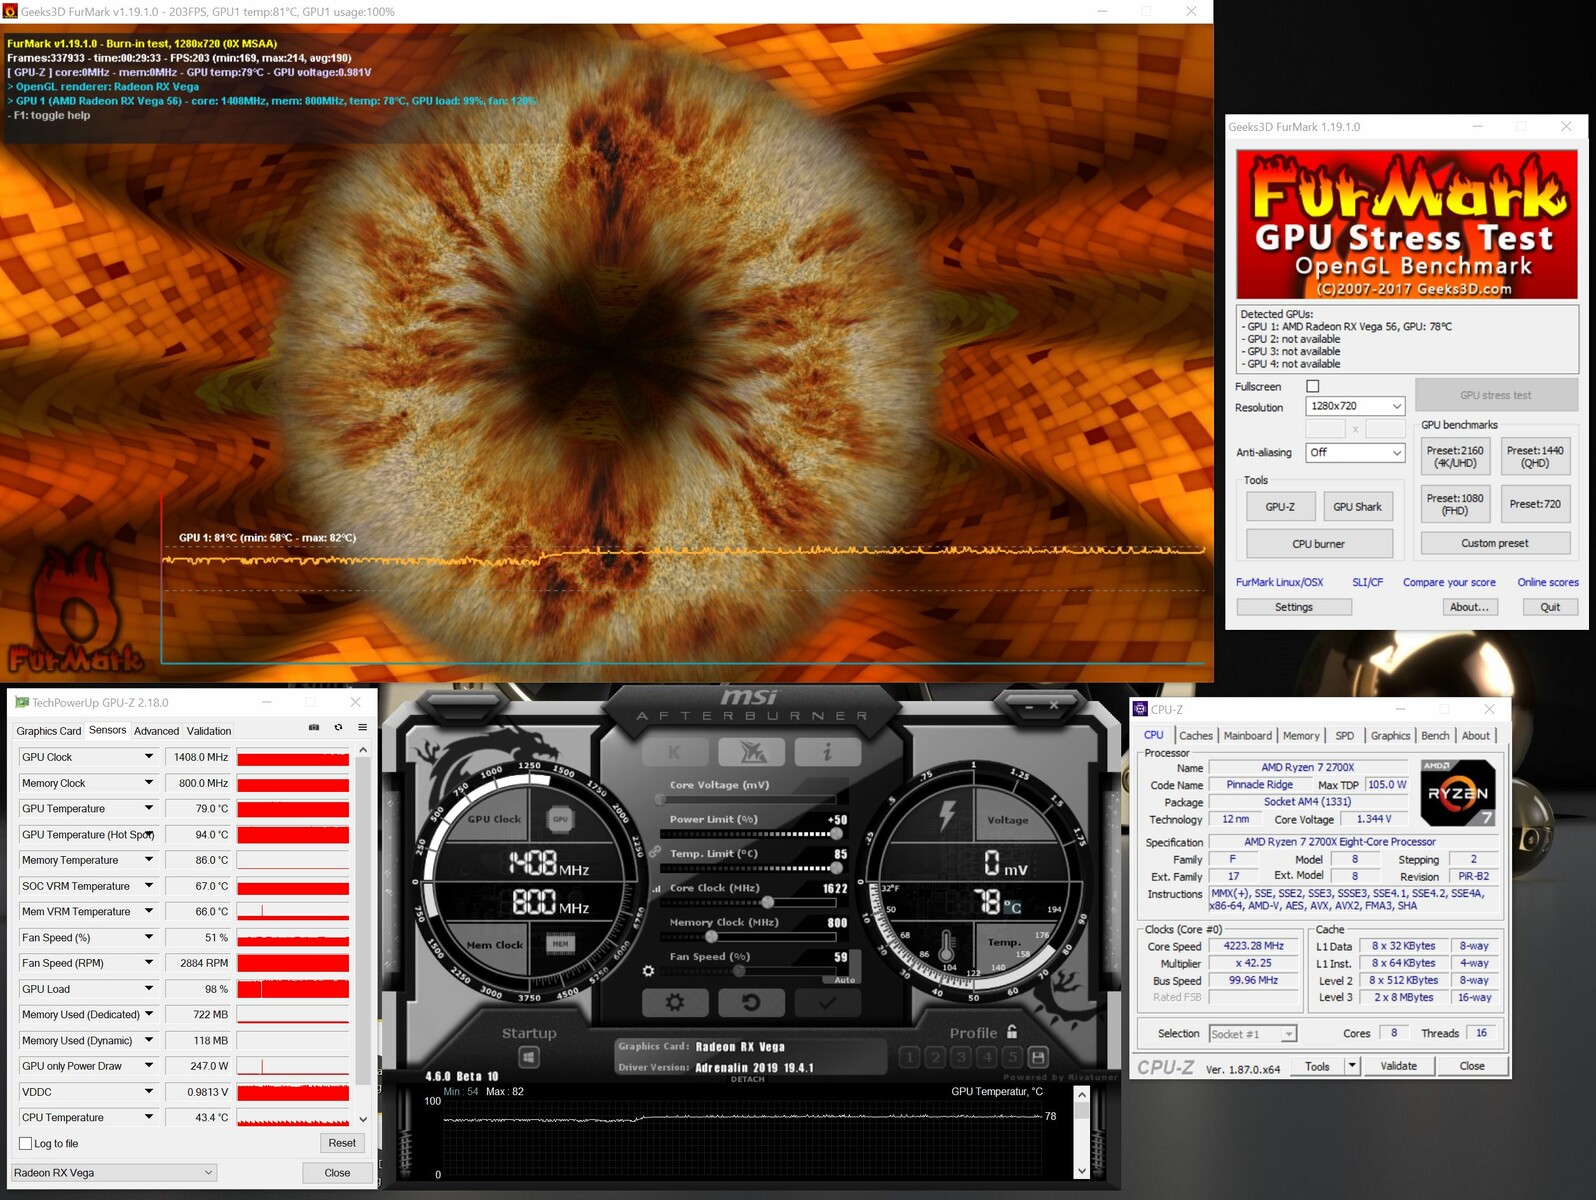This screenshot has height=1200, width=1596.
Task: Click the Compare your score link
Action: click(1448, 582)
